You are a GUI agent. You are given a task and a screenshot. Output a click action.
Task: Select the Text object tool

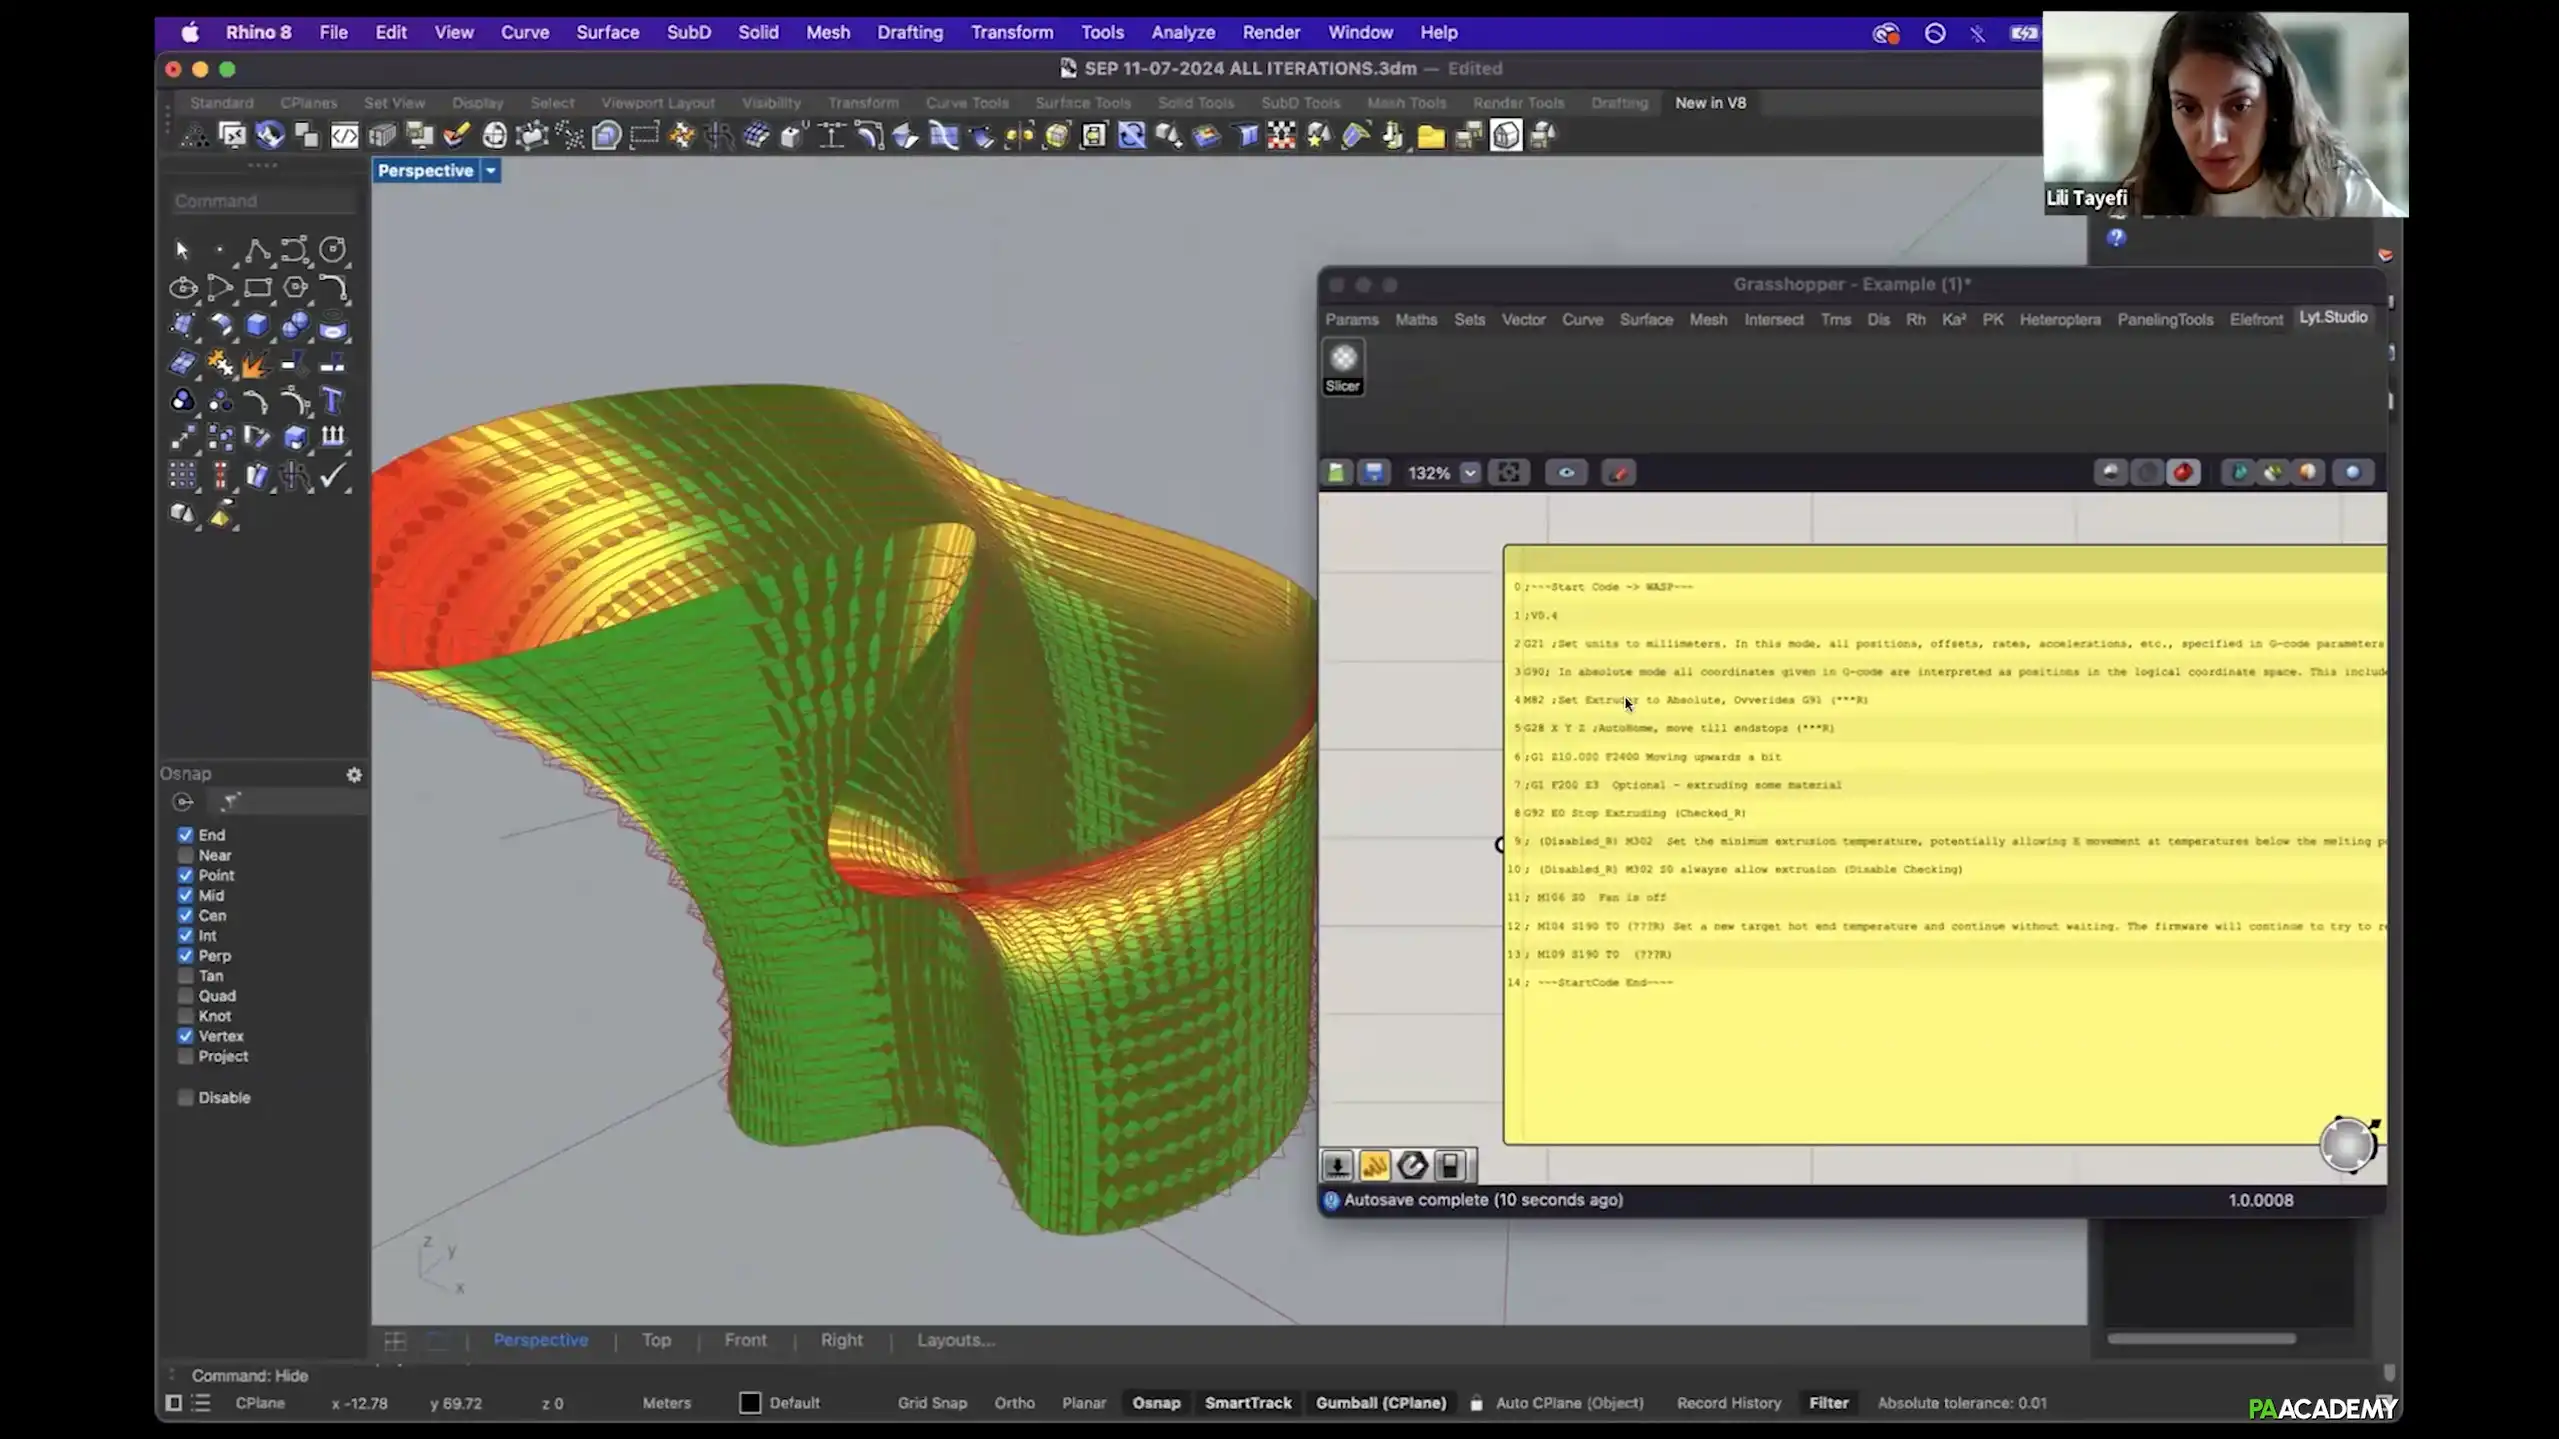click(x=332, y=401)
